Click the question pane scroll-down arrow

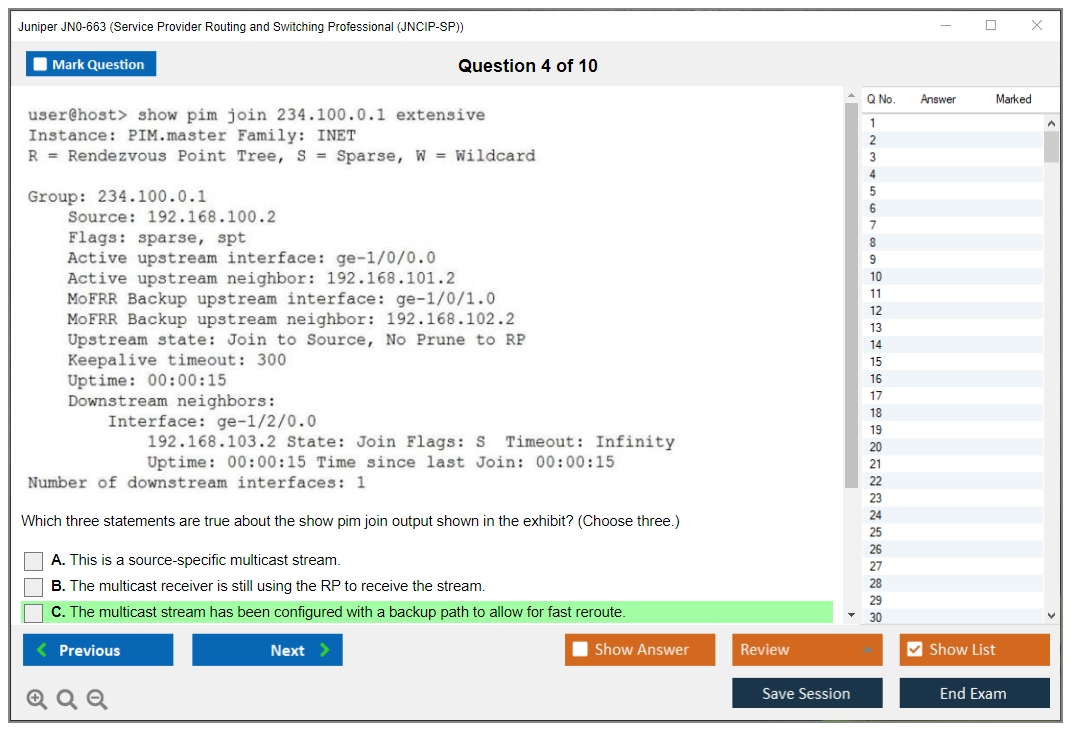851,615
